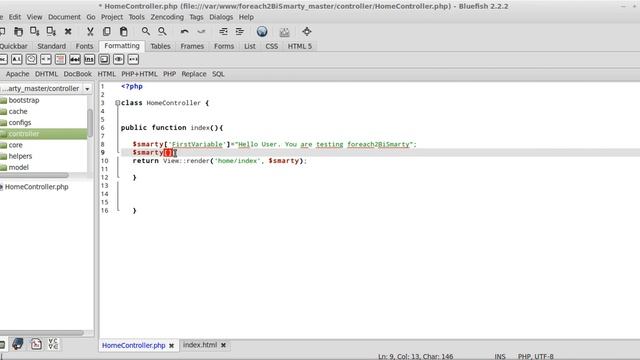Open the Tags menu
This screenshot has width=640, height=360.
point(196,17)
